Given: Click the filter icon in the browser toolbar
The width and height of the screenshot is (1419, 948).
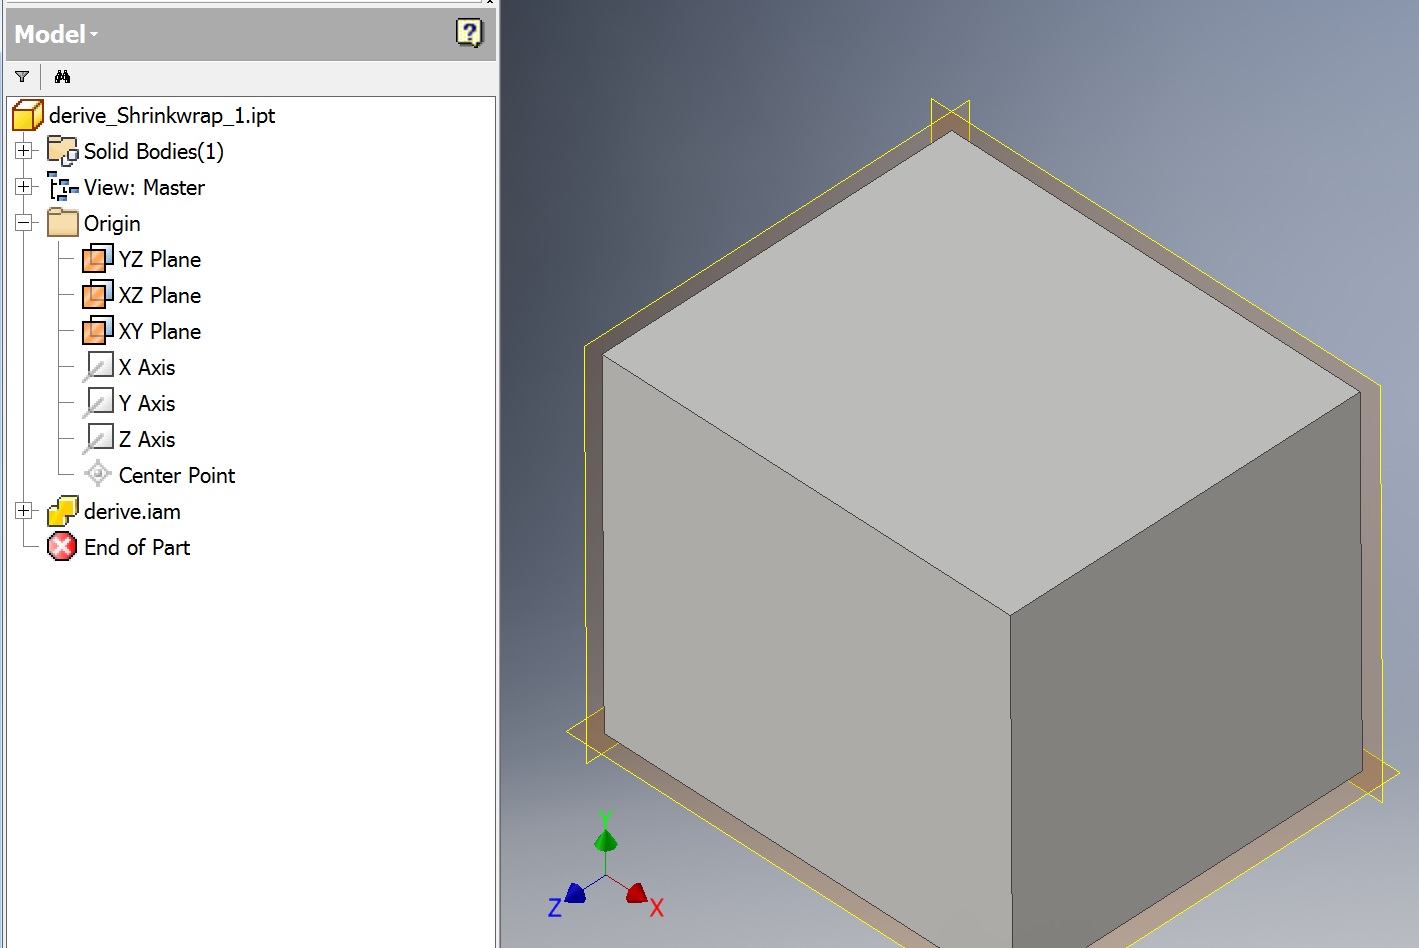Looking at the screenshot, I should [x=22, y=76].
